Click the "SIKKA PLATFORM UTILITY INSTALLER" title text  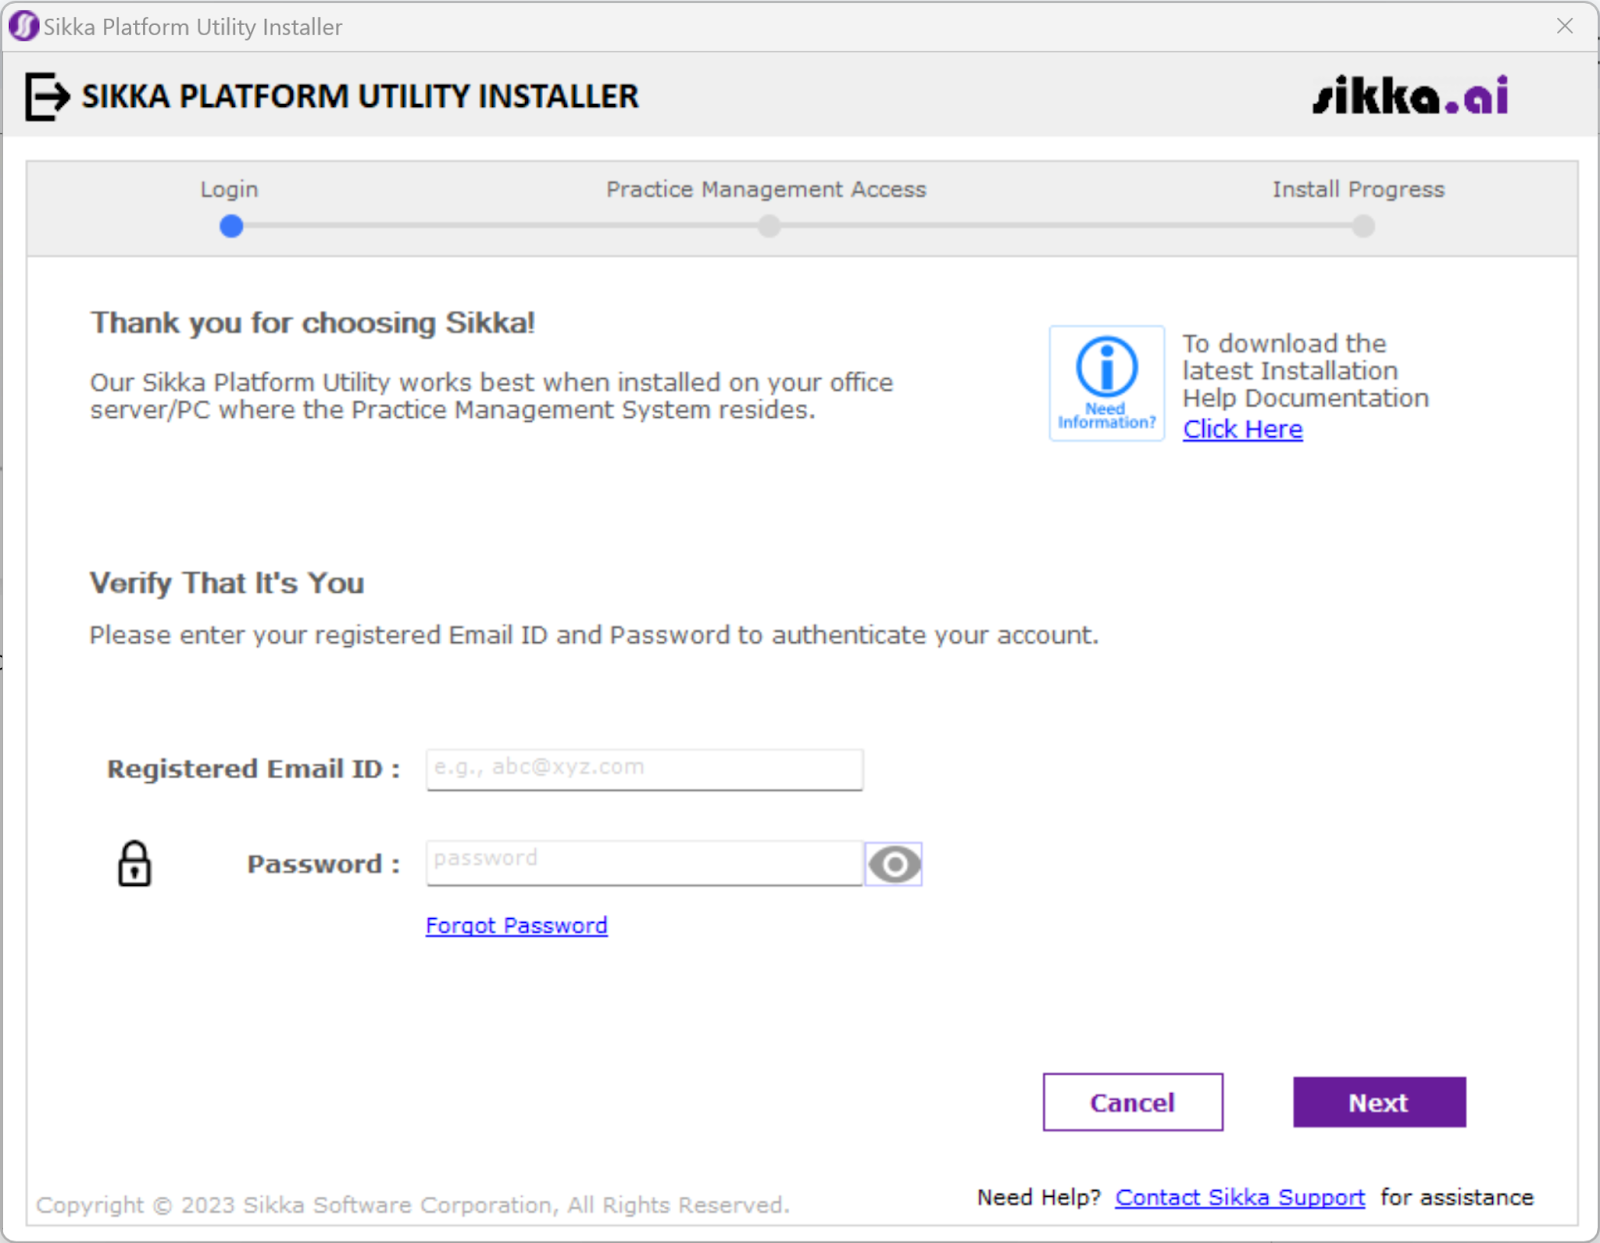360,96
